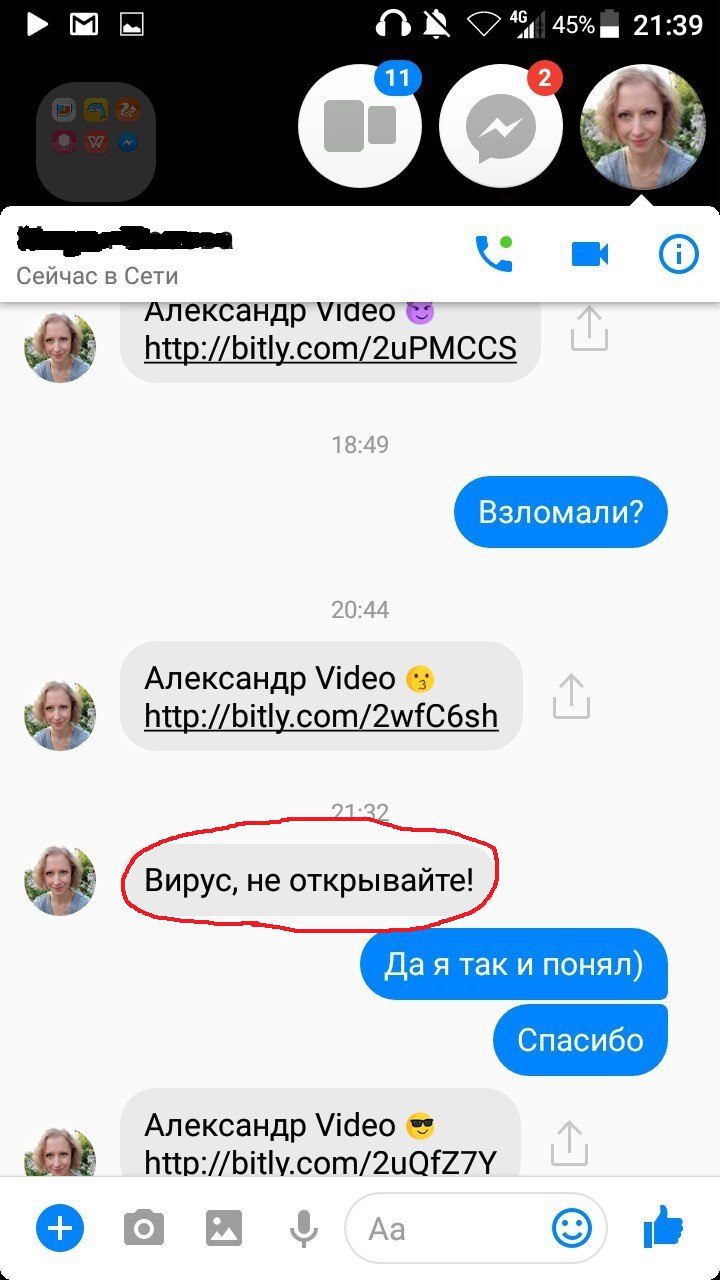Start a voice call with phone icon

493,254
